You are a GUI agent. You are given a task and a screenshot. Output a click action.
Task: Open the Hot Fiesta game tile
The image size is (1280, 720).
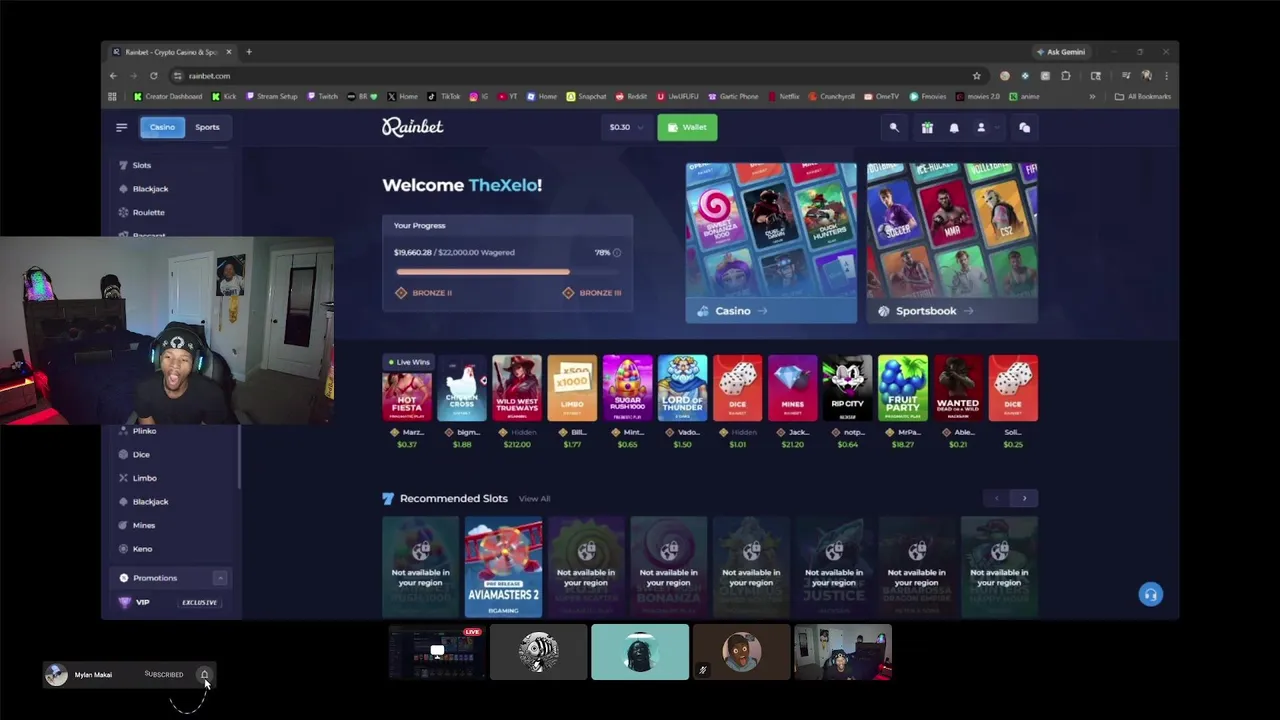407,388
